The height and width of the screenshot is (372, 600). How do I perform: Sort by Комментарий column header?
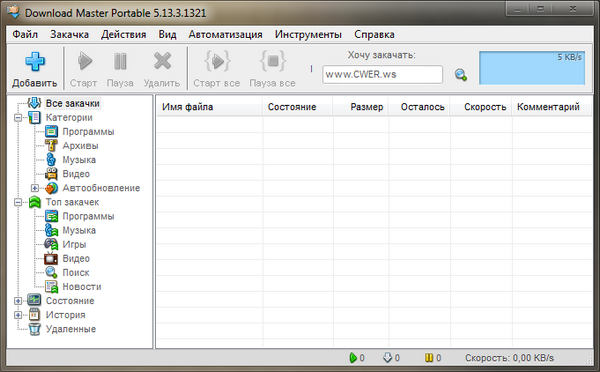coord(552,107)
